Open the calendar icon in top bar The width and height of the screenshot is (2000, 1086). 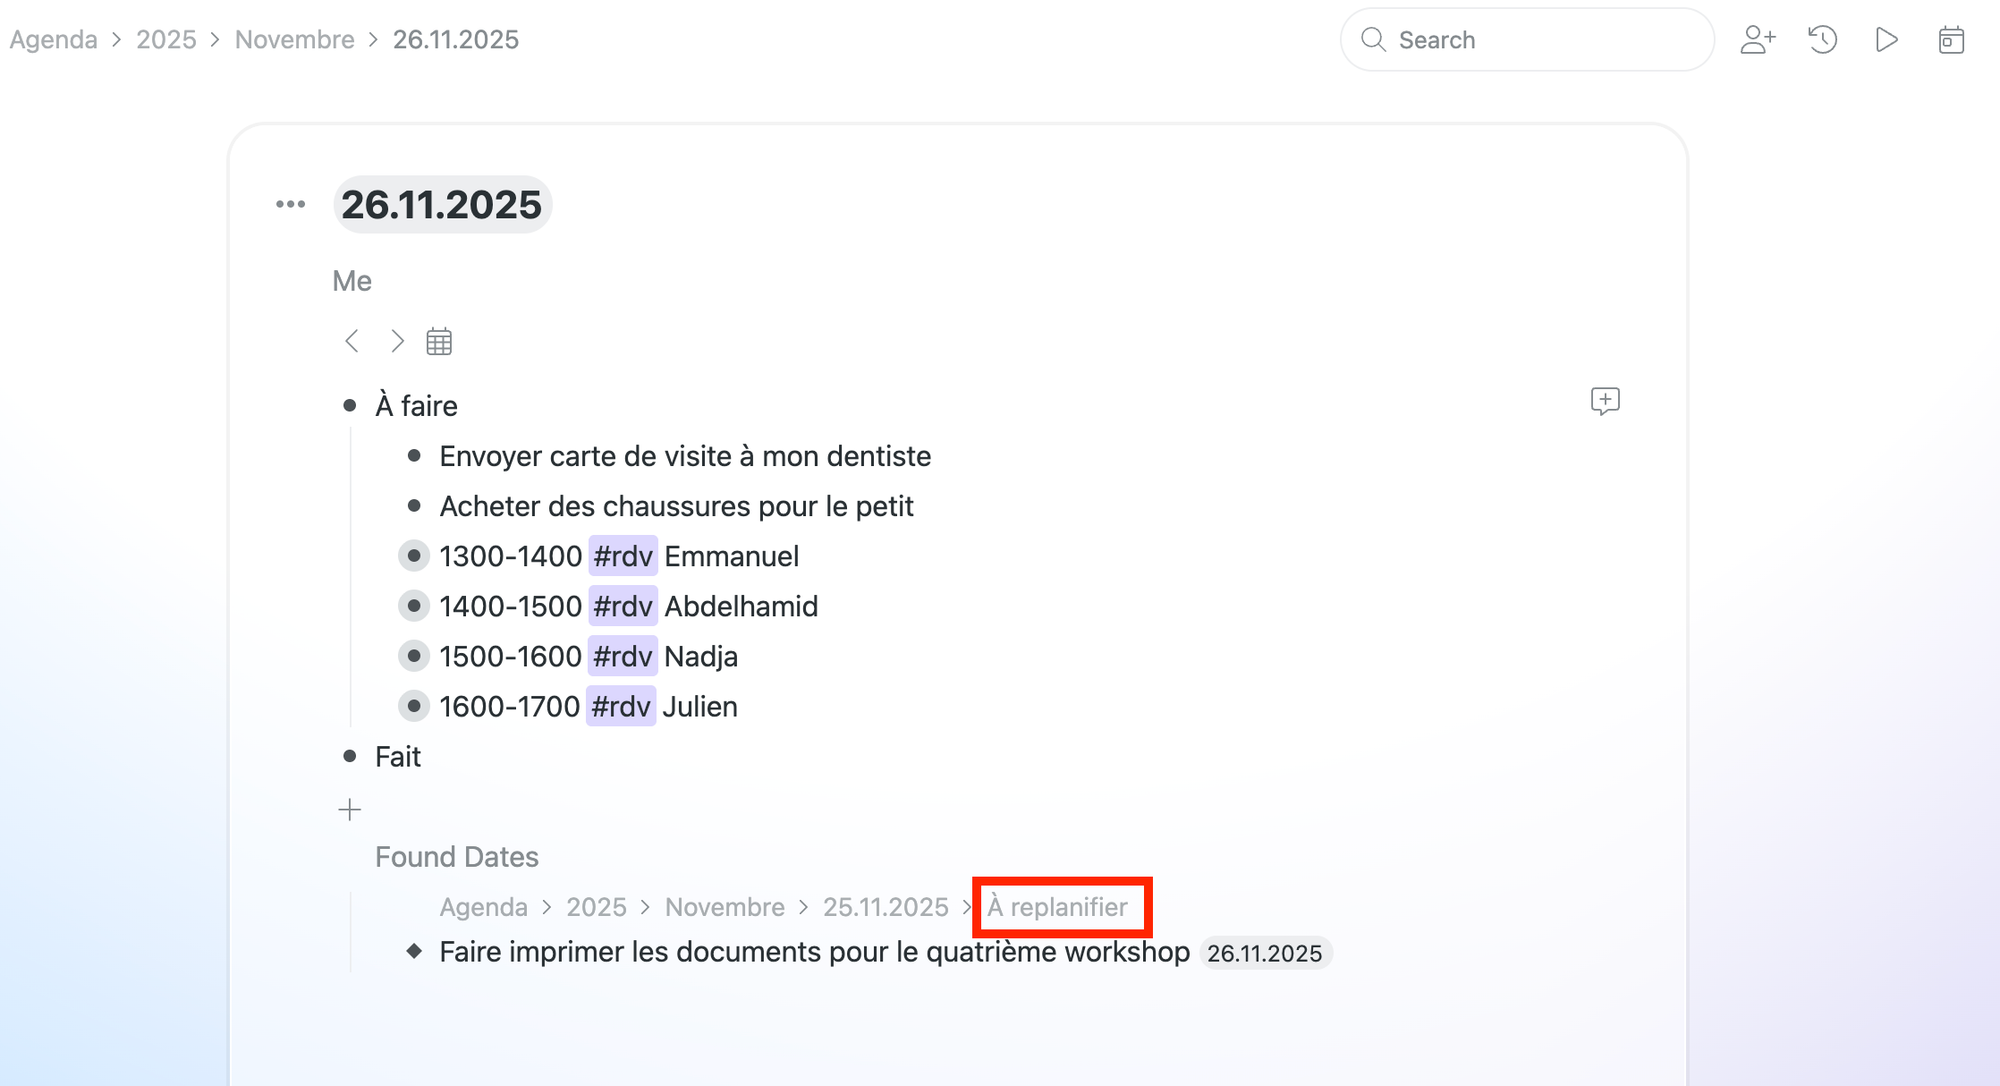tap(1951, 40)
